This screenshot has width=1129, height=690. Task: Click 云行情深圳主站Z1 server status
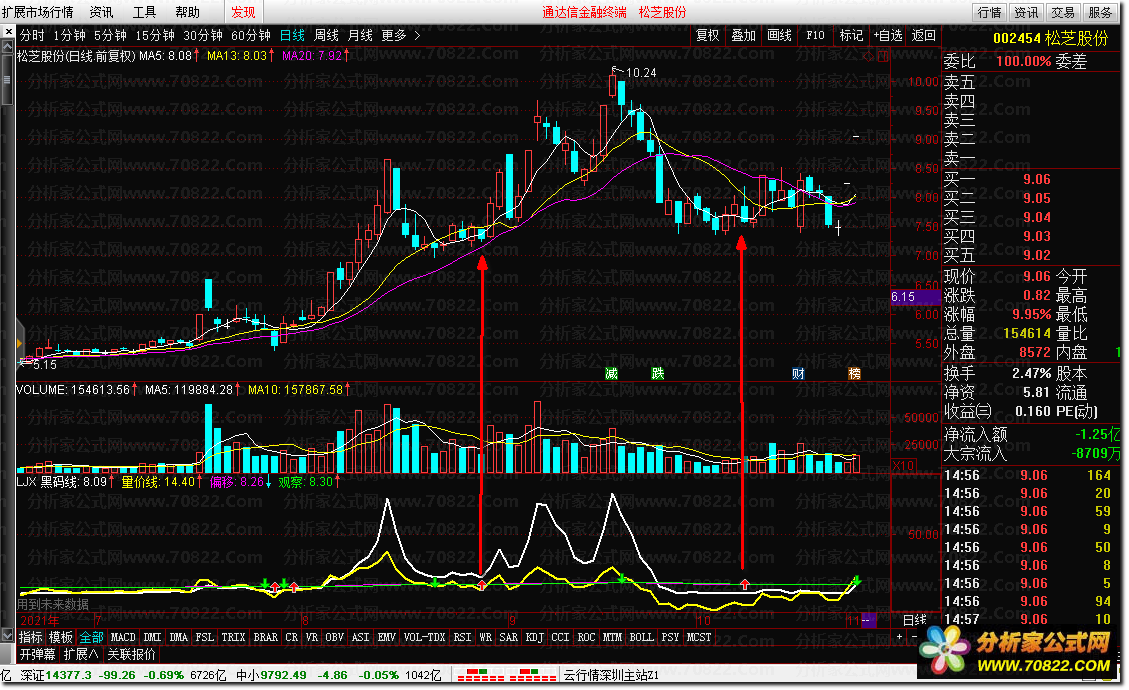(x=611, y=676)
